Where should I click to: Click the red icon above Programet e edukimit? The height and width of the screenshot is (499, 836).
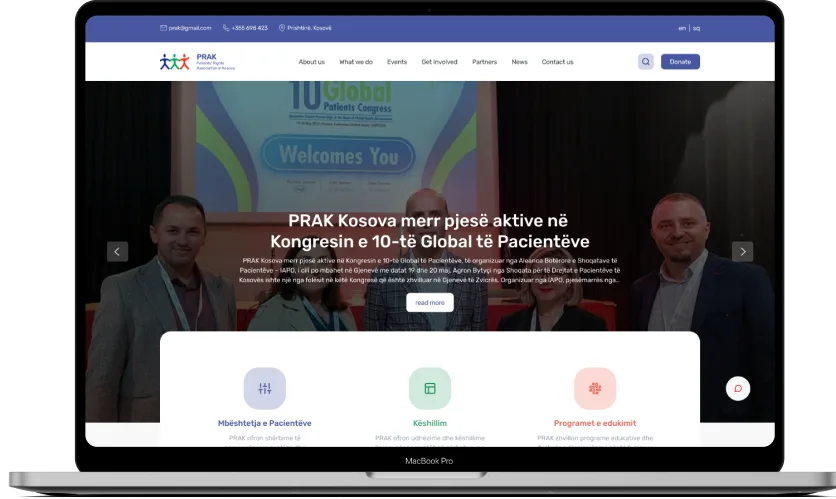click(x=595, y=388)
